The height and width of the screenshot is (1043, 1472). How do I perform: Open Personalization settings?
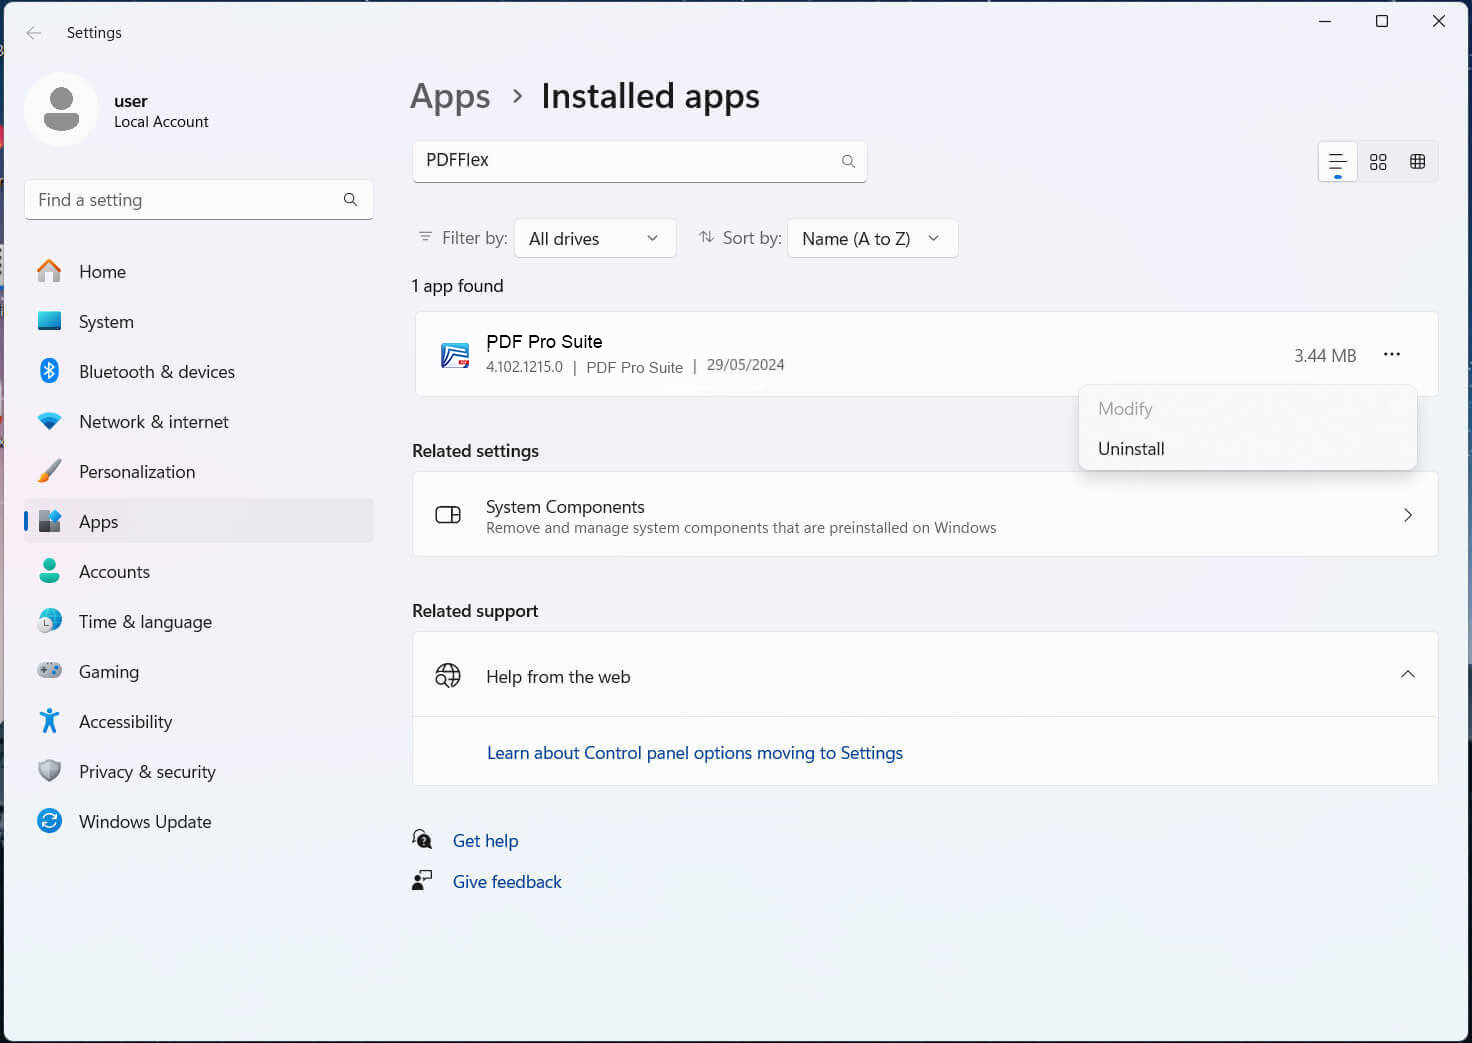click(199, 472)
